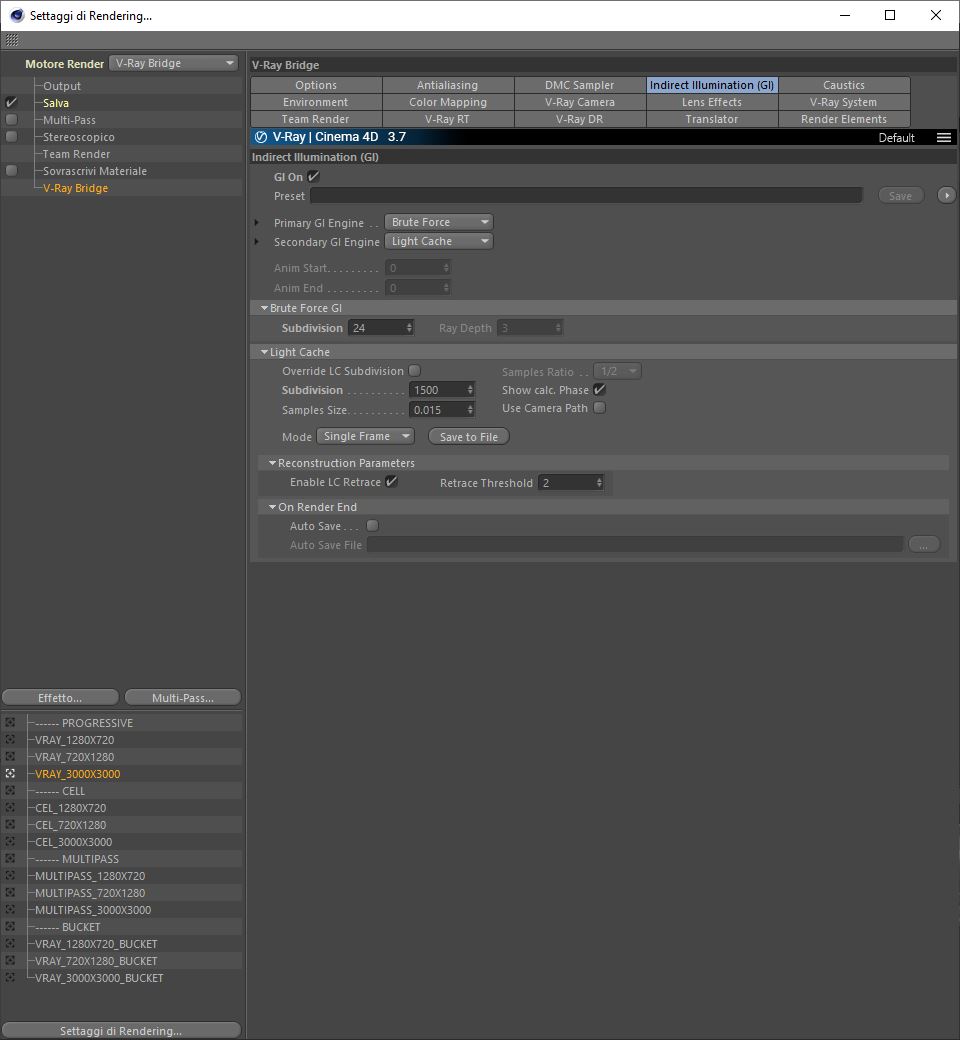Expand the Primary GI Engine disclosure triangle
The image size is (960, 1040).
[257, 223]
